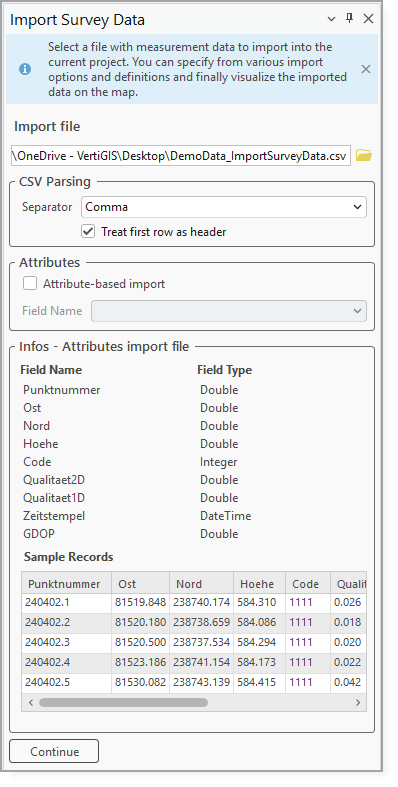This screenshot has width=398, height=787.
Task: Select cell 240402.3 in sample records
Action: tap(66, 643)
